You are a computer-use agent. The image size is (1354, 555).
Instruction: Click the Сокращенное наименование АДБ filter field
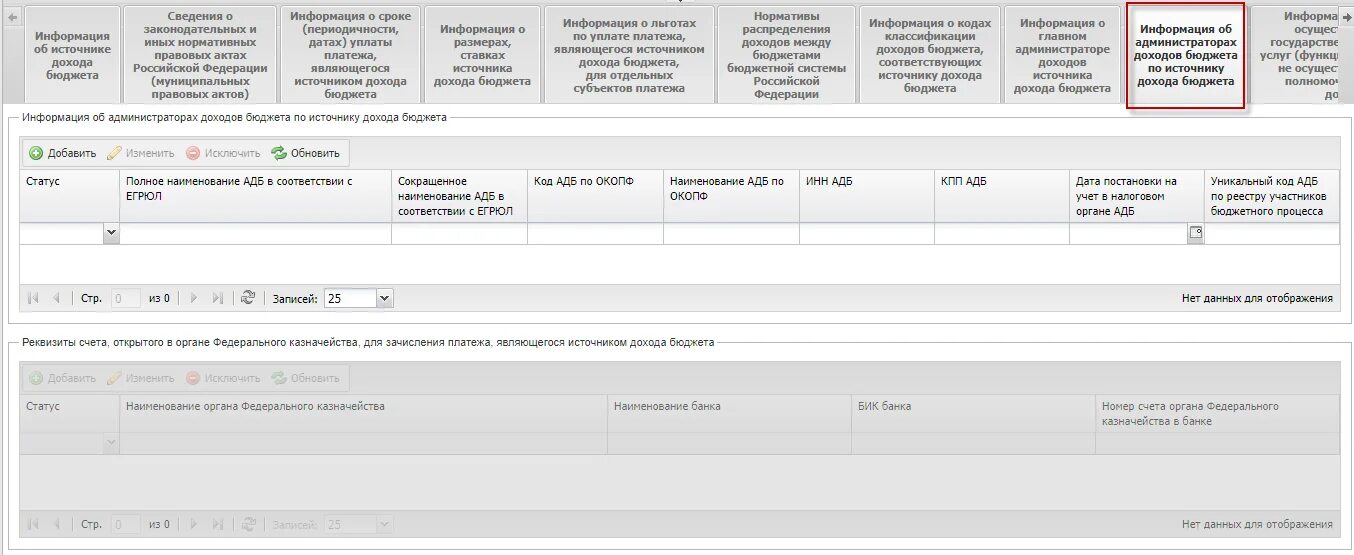tap(459, 233)
